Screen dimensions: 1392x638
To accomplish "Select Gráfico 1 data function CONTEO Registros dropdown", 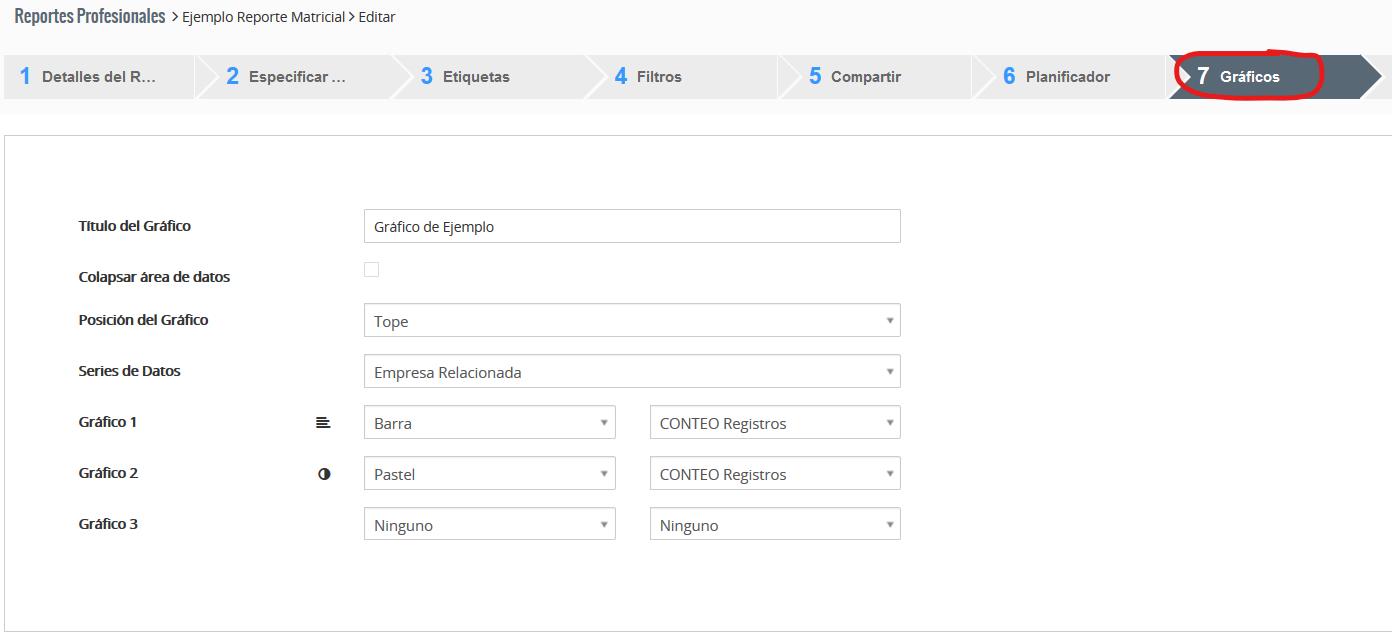I will (x=774, y=423).
